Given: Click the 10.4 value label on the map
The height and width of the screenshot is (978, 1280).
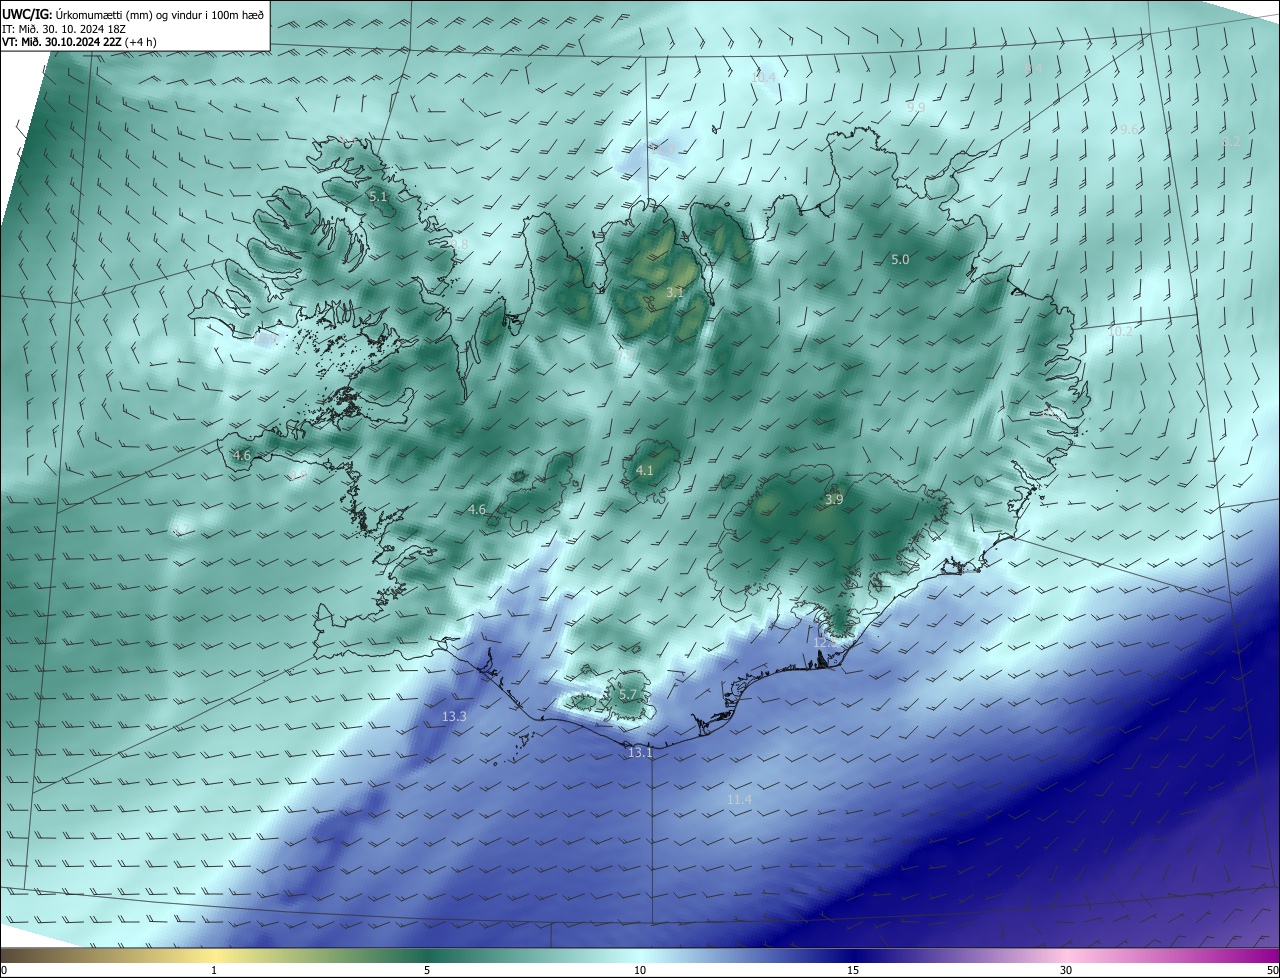Looking at the screenshot, I should [764, 77].
